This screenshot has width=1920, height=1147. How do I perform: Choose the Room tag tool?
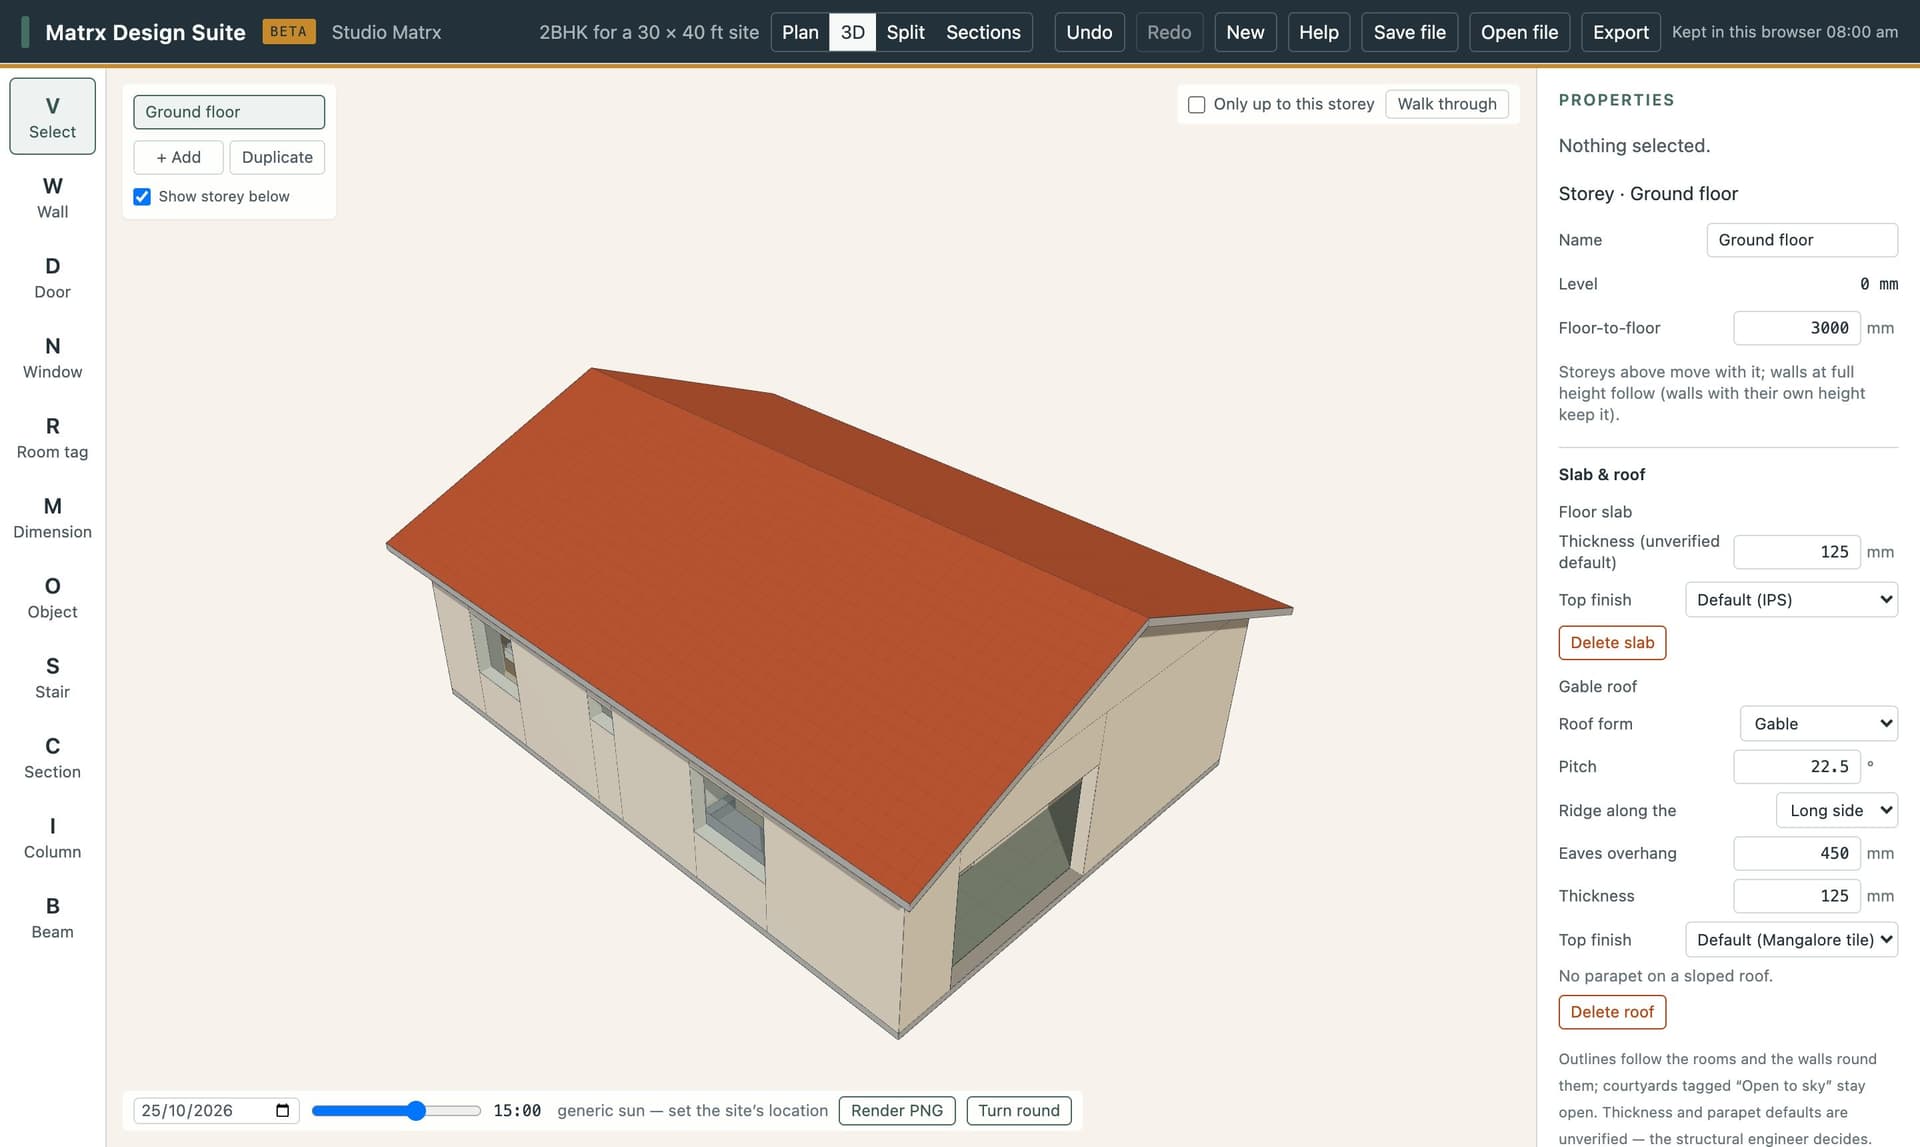[52, 437]
